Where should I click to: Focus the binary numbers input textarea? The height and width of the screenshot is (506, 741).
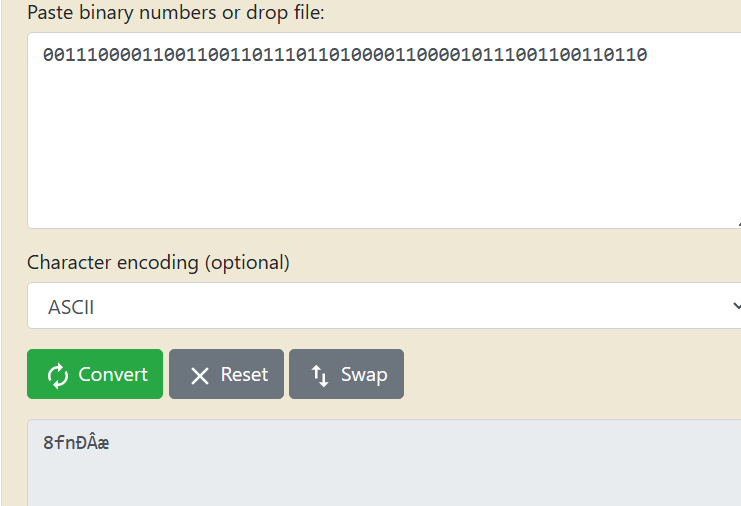384,130
